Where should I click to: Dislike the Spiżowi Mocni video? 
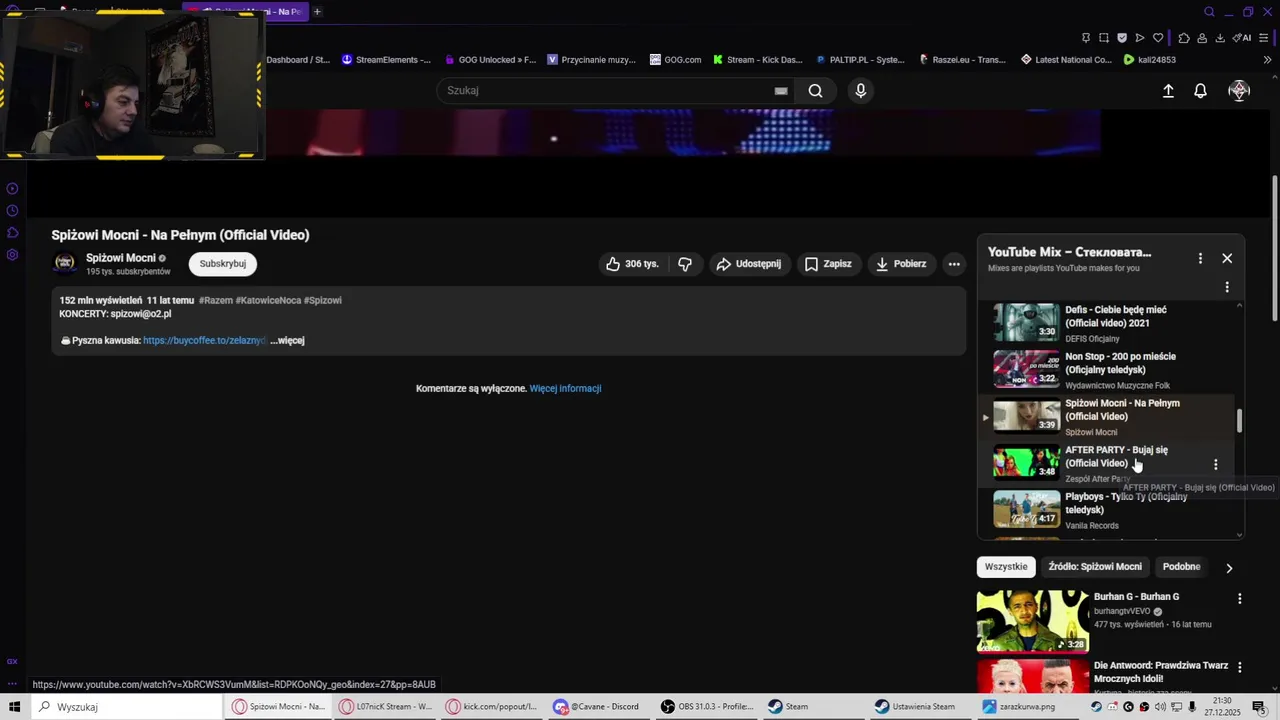coord(685,264)
